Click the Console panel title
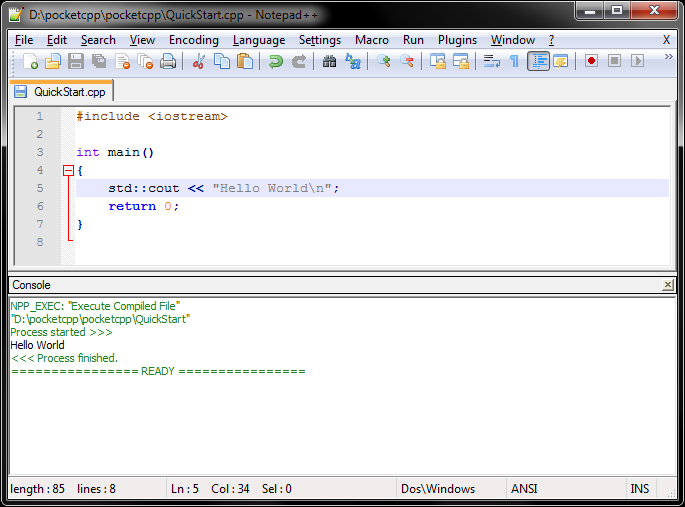 [x=31, y=285]
